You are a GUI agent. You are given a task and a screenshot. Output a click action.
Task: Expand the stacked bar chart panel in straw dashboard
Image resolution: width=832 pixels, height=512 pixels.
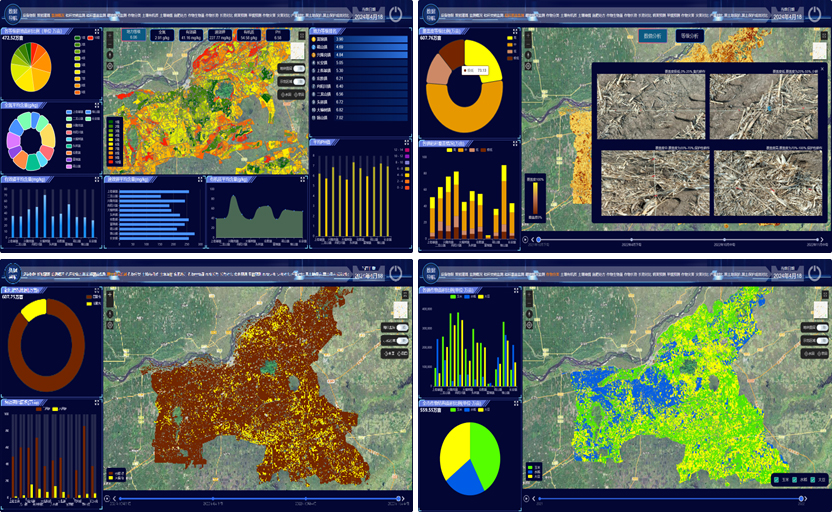tap(515, 143)
